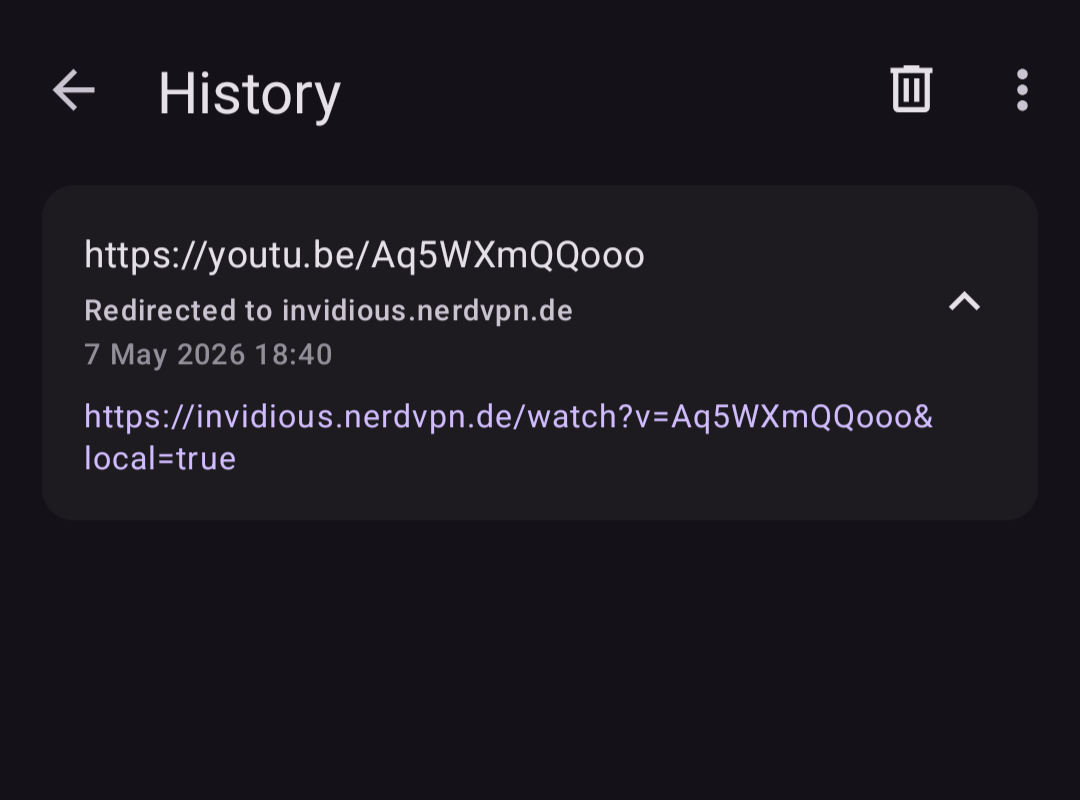Viewport: 1080px width, 800px height.
Task: Click the History page title
Action: tap(249, 94)
